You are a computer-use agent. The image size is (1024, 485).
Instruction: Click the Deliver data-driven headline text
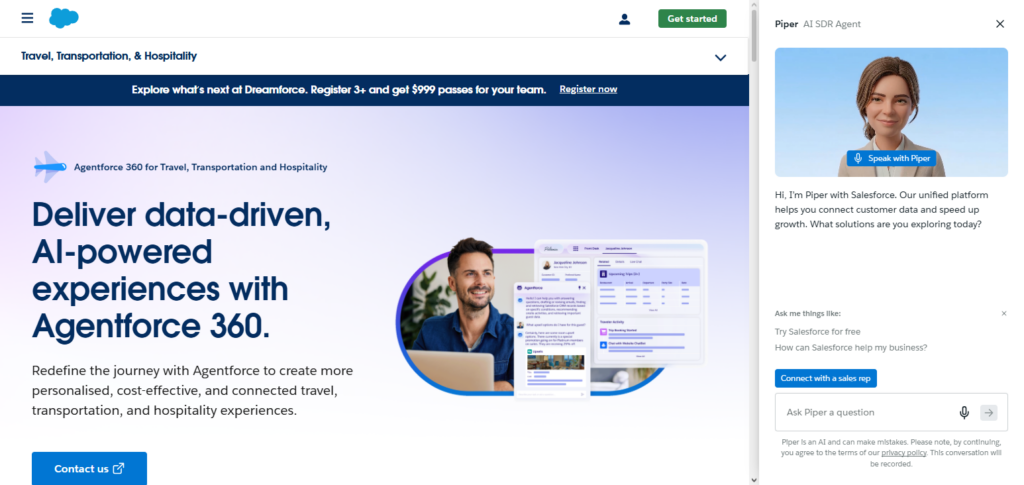182,269
